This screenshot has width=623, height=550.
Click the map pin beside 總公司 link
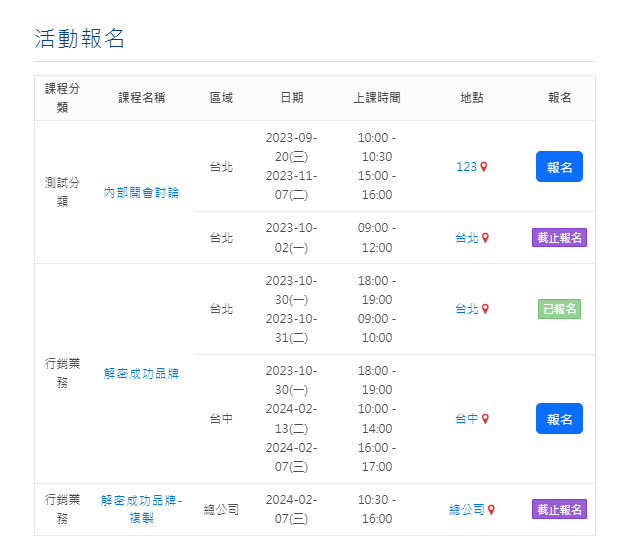(x=491, y=510)
